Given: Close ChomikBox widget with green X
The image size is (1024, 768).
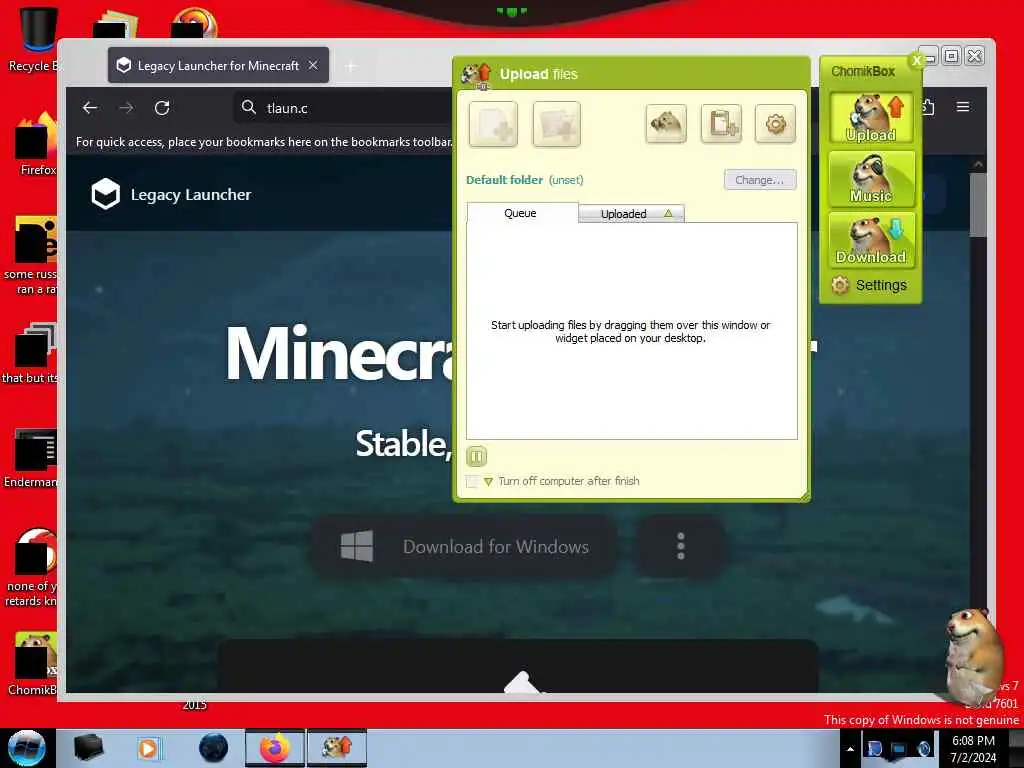Looking at the screenshot, I should coord(917,60).
